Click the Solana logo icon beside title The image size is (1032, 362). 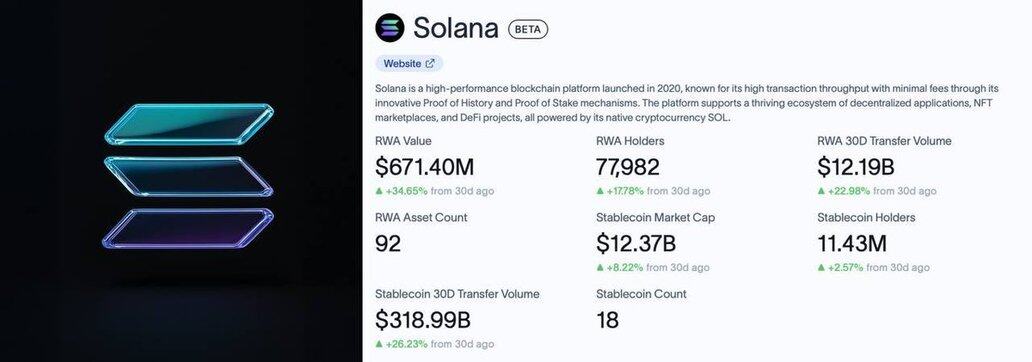click(390, 28)
